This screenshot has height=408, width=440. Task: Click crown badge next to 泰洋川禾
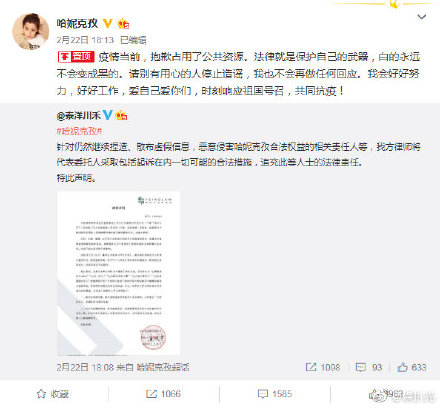click(x=121, y=116)
